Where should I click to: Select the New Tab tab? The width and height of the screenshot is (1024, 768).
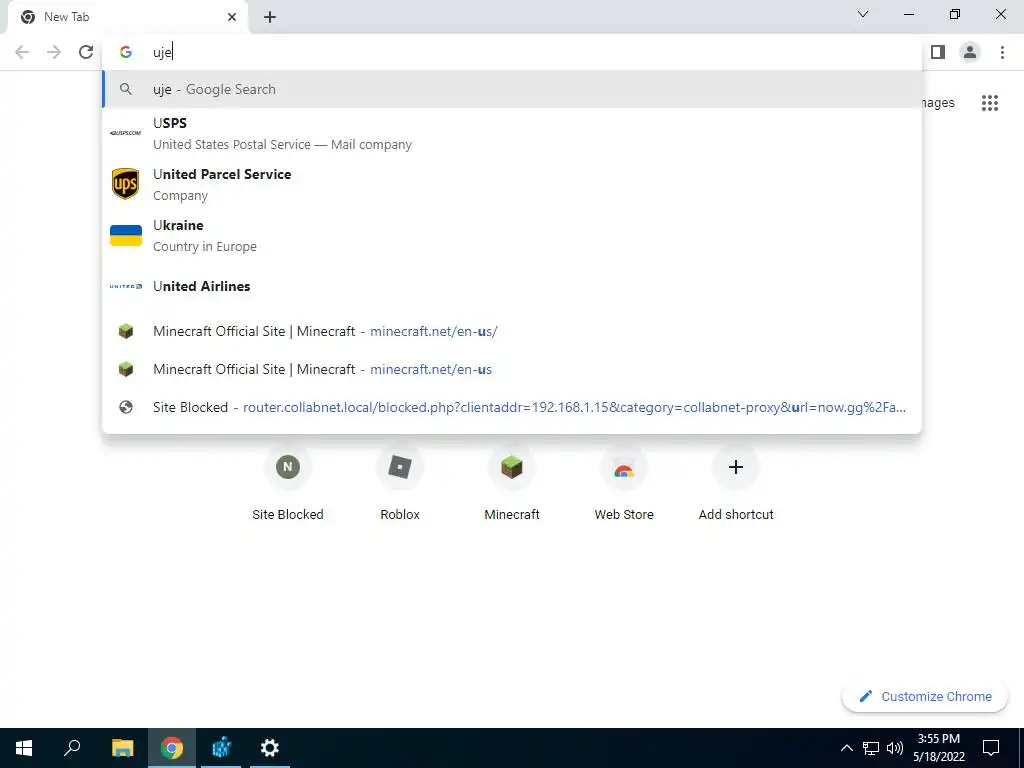pos(127,17)
